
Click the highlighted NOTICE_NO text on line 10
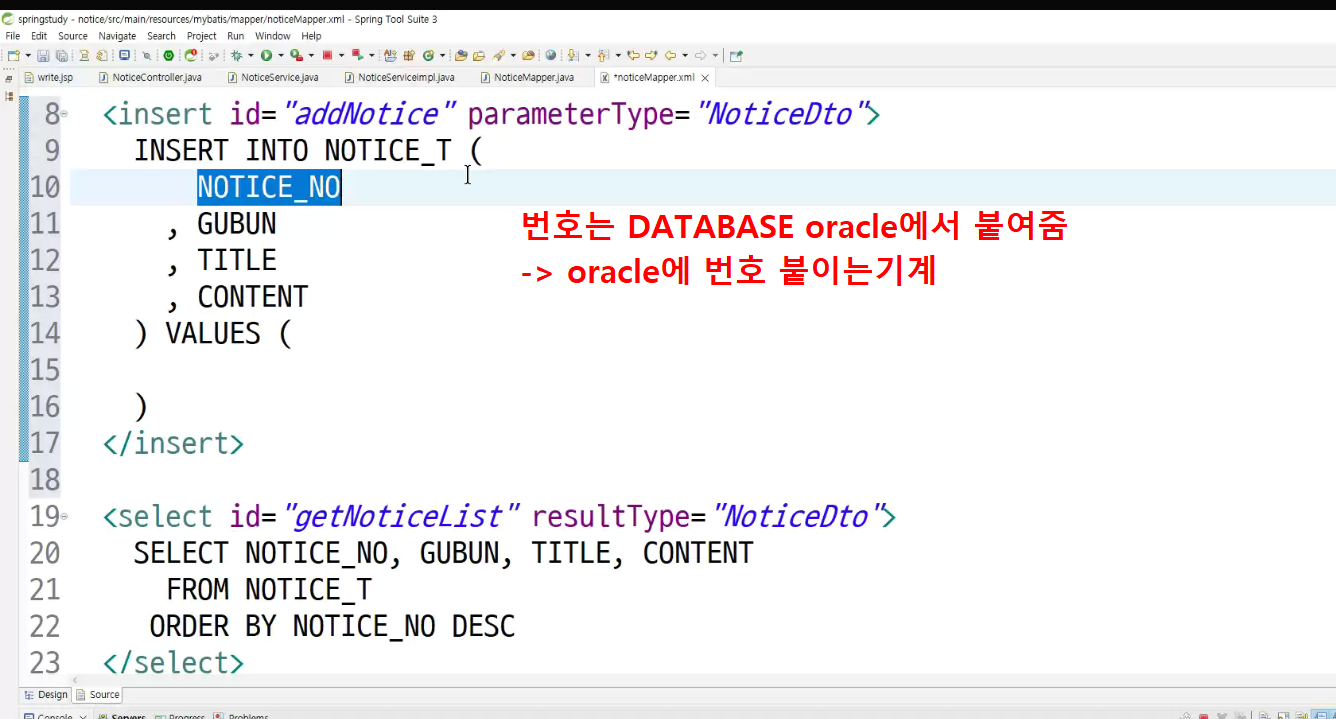tap(269, 187)
